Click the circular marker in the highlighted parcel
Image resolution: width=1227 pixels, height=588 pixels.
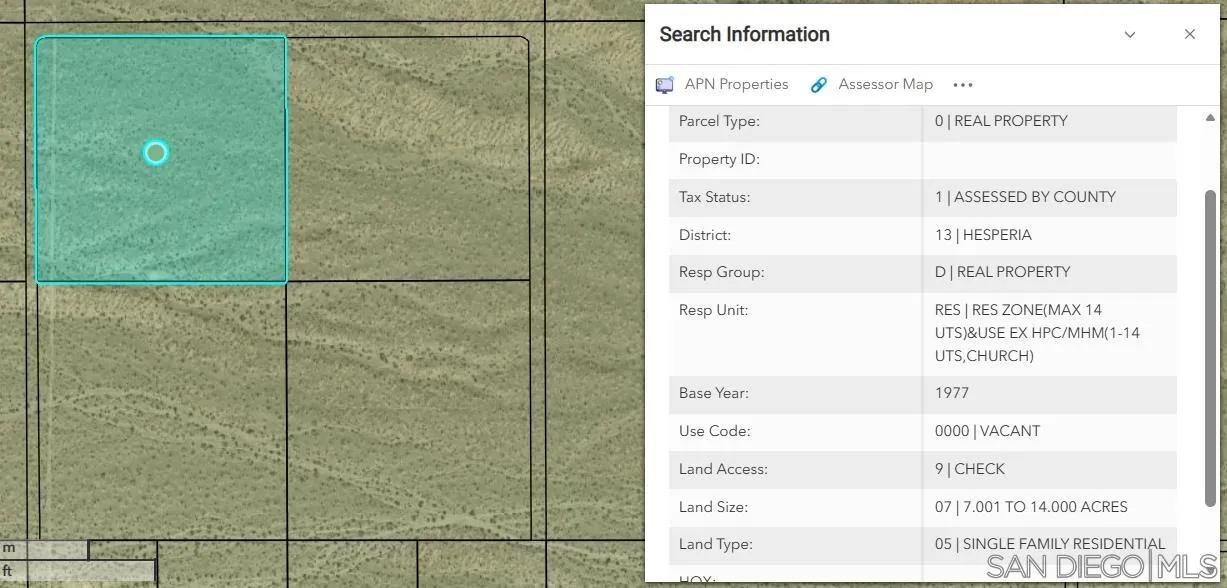click(155, 152)
